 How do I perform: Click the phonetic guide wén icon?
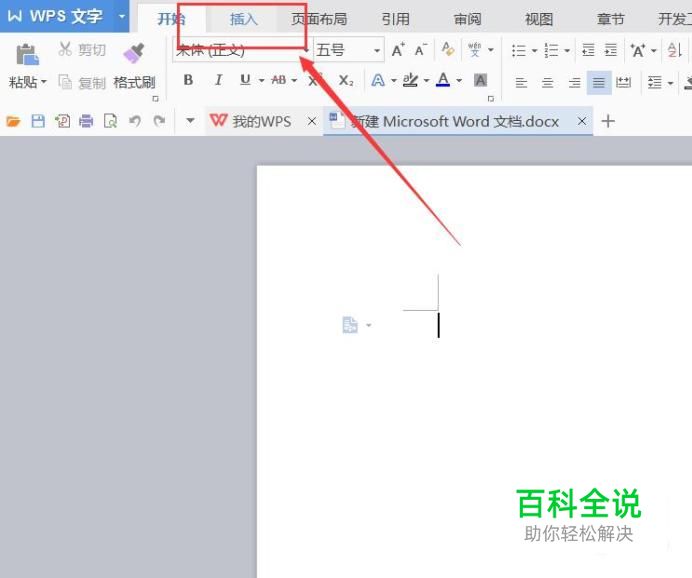475,49
